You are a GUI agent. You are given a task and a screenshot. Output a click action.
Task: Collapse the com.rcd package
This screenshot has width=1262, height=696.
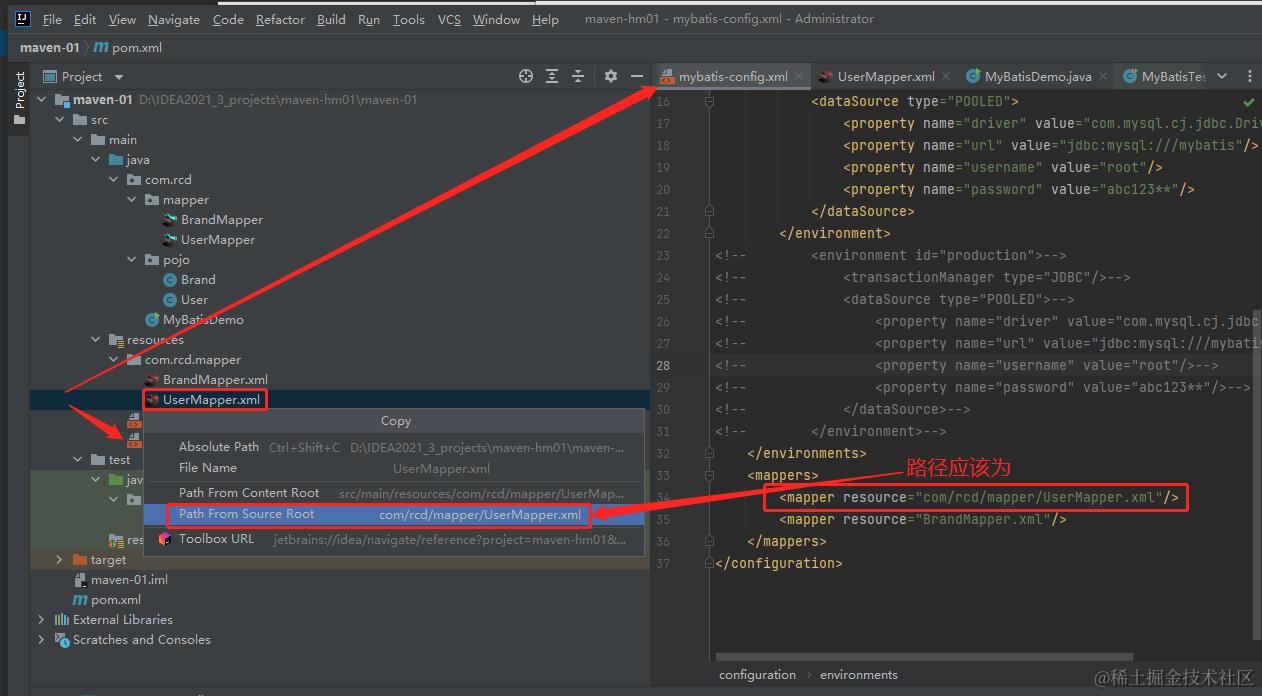click(x=114, y=180)
